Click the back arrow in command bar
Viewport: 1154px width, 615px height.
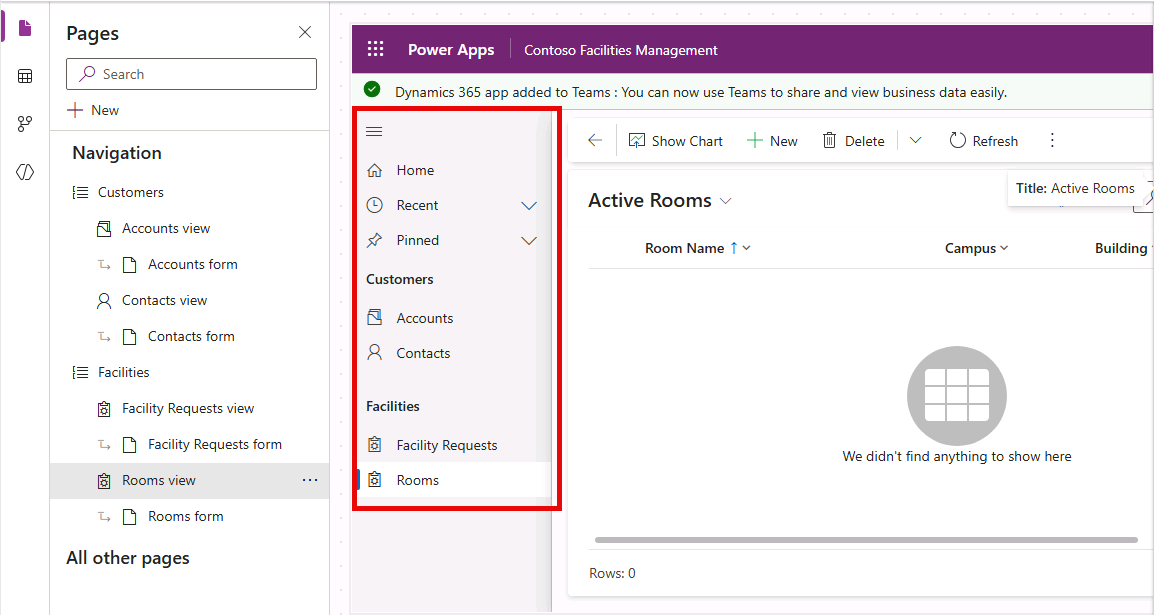tap(595, 141)
